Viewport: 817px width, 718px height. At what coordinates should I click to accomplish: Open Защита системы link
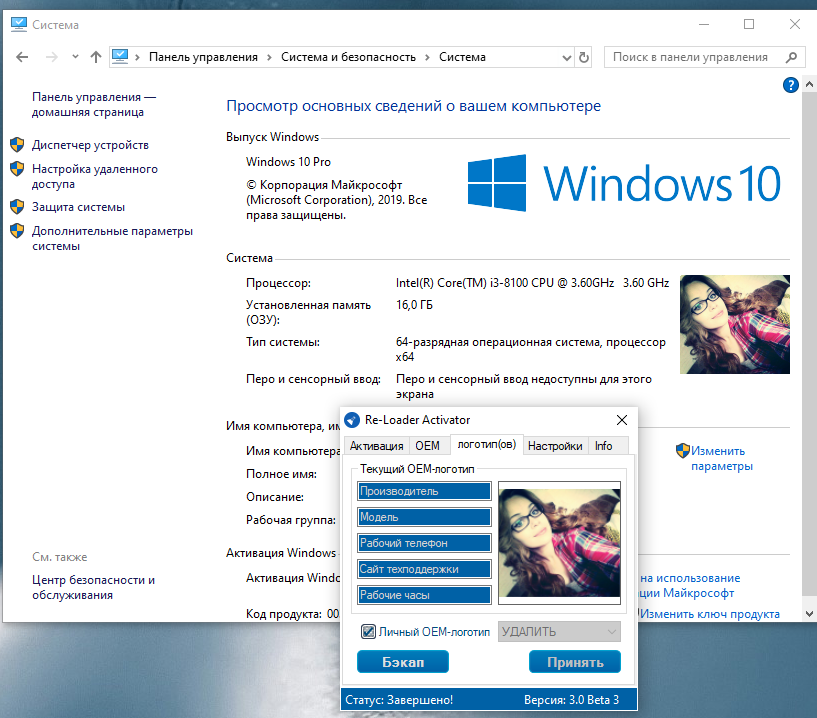[x=78, y=207]
